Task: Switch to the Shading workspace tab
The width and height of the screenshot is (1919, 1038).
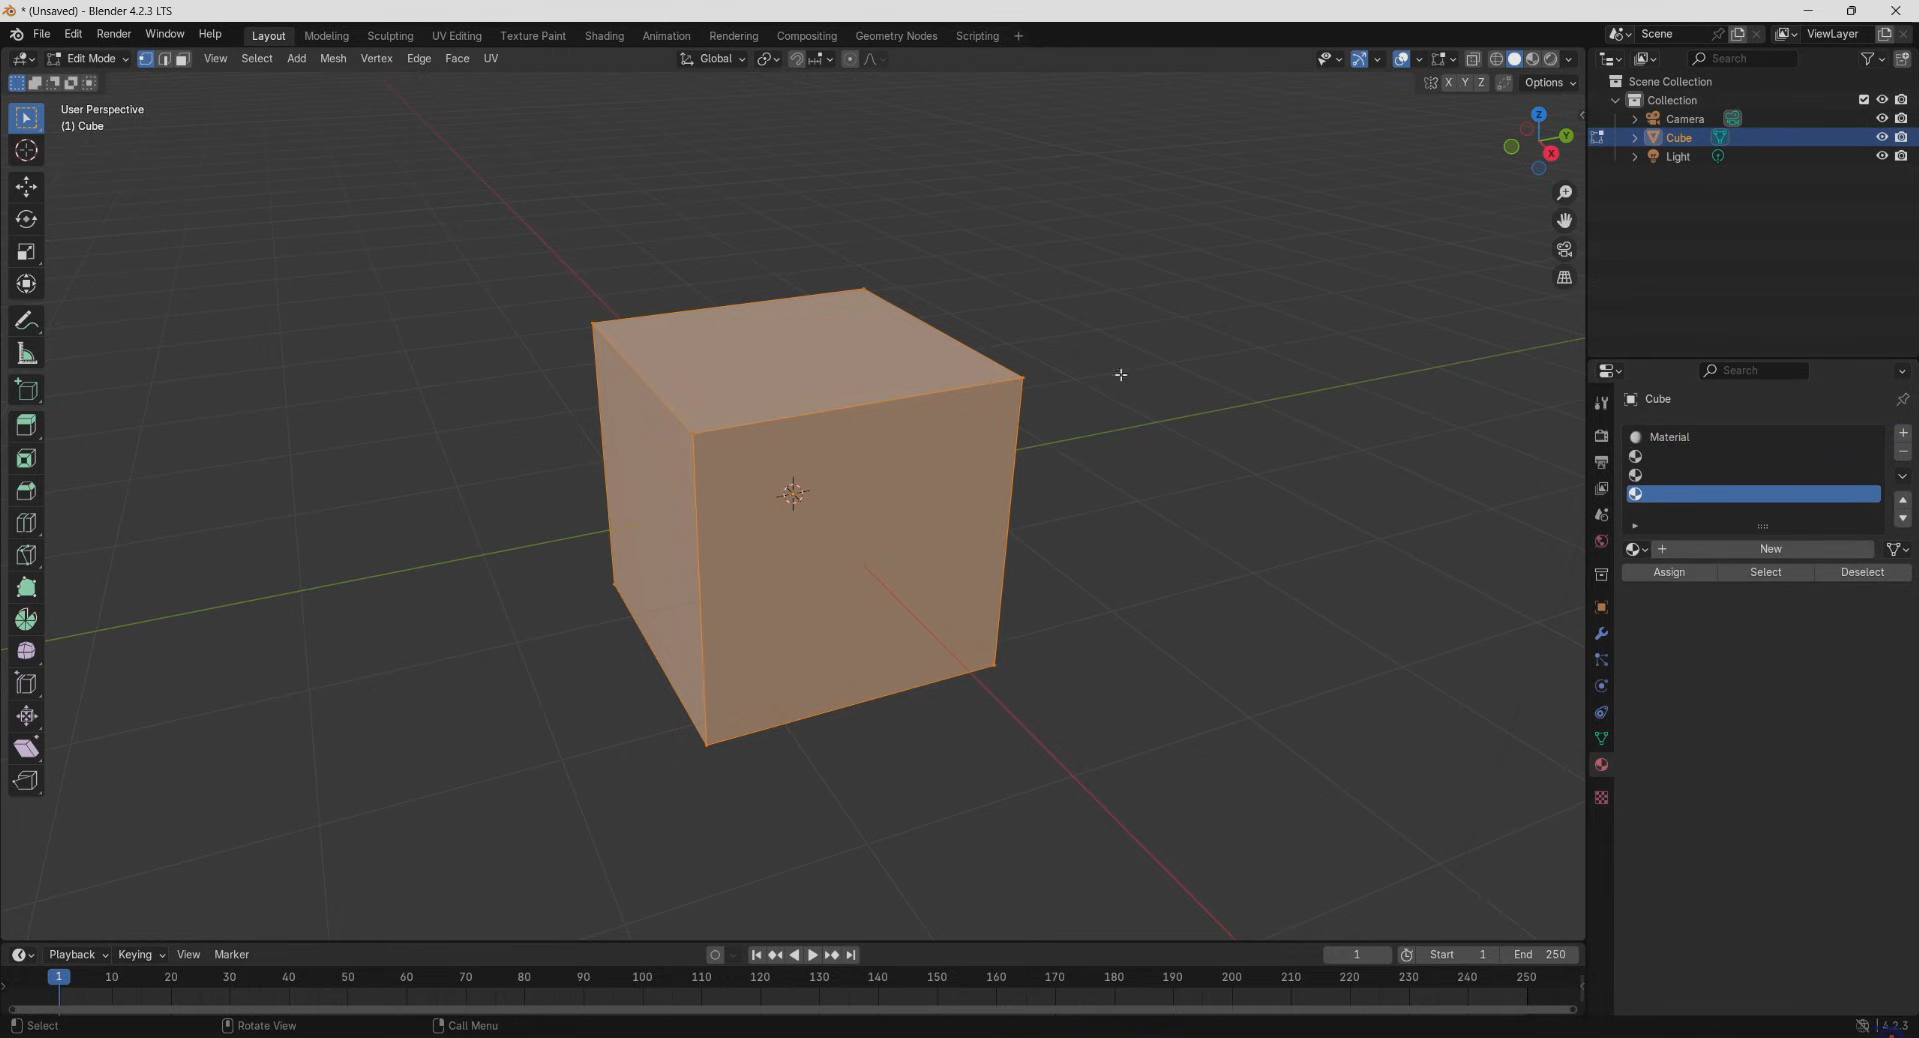Action: click(x=604, y=36)
